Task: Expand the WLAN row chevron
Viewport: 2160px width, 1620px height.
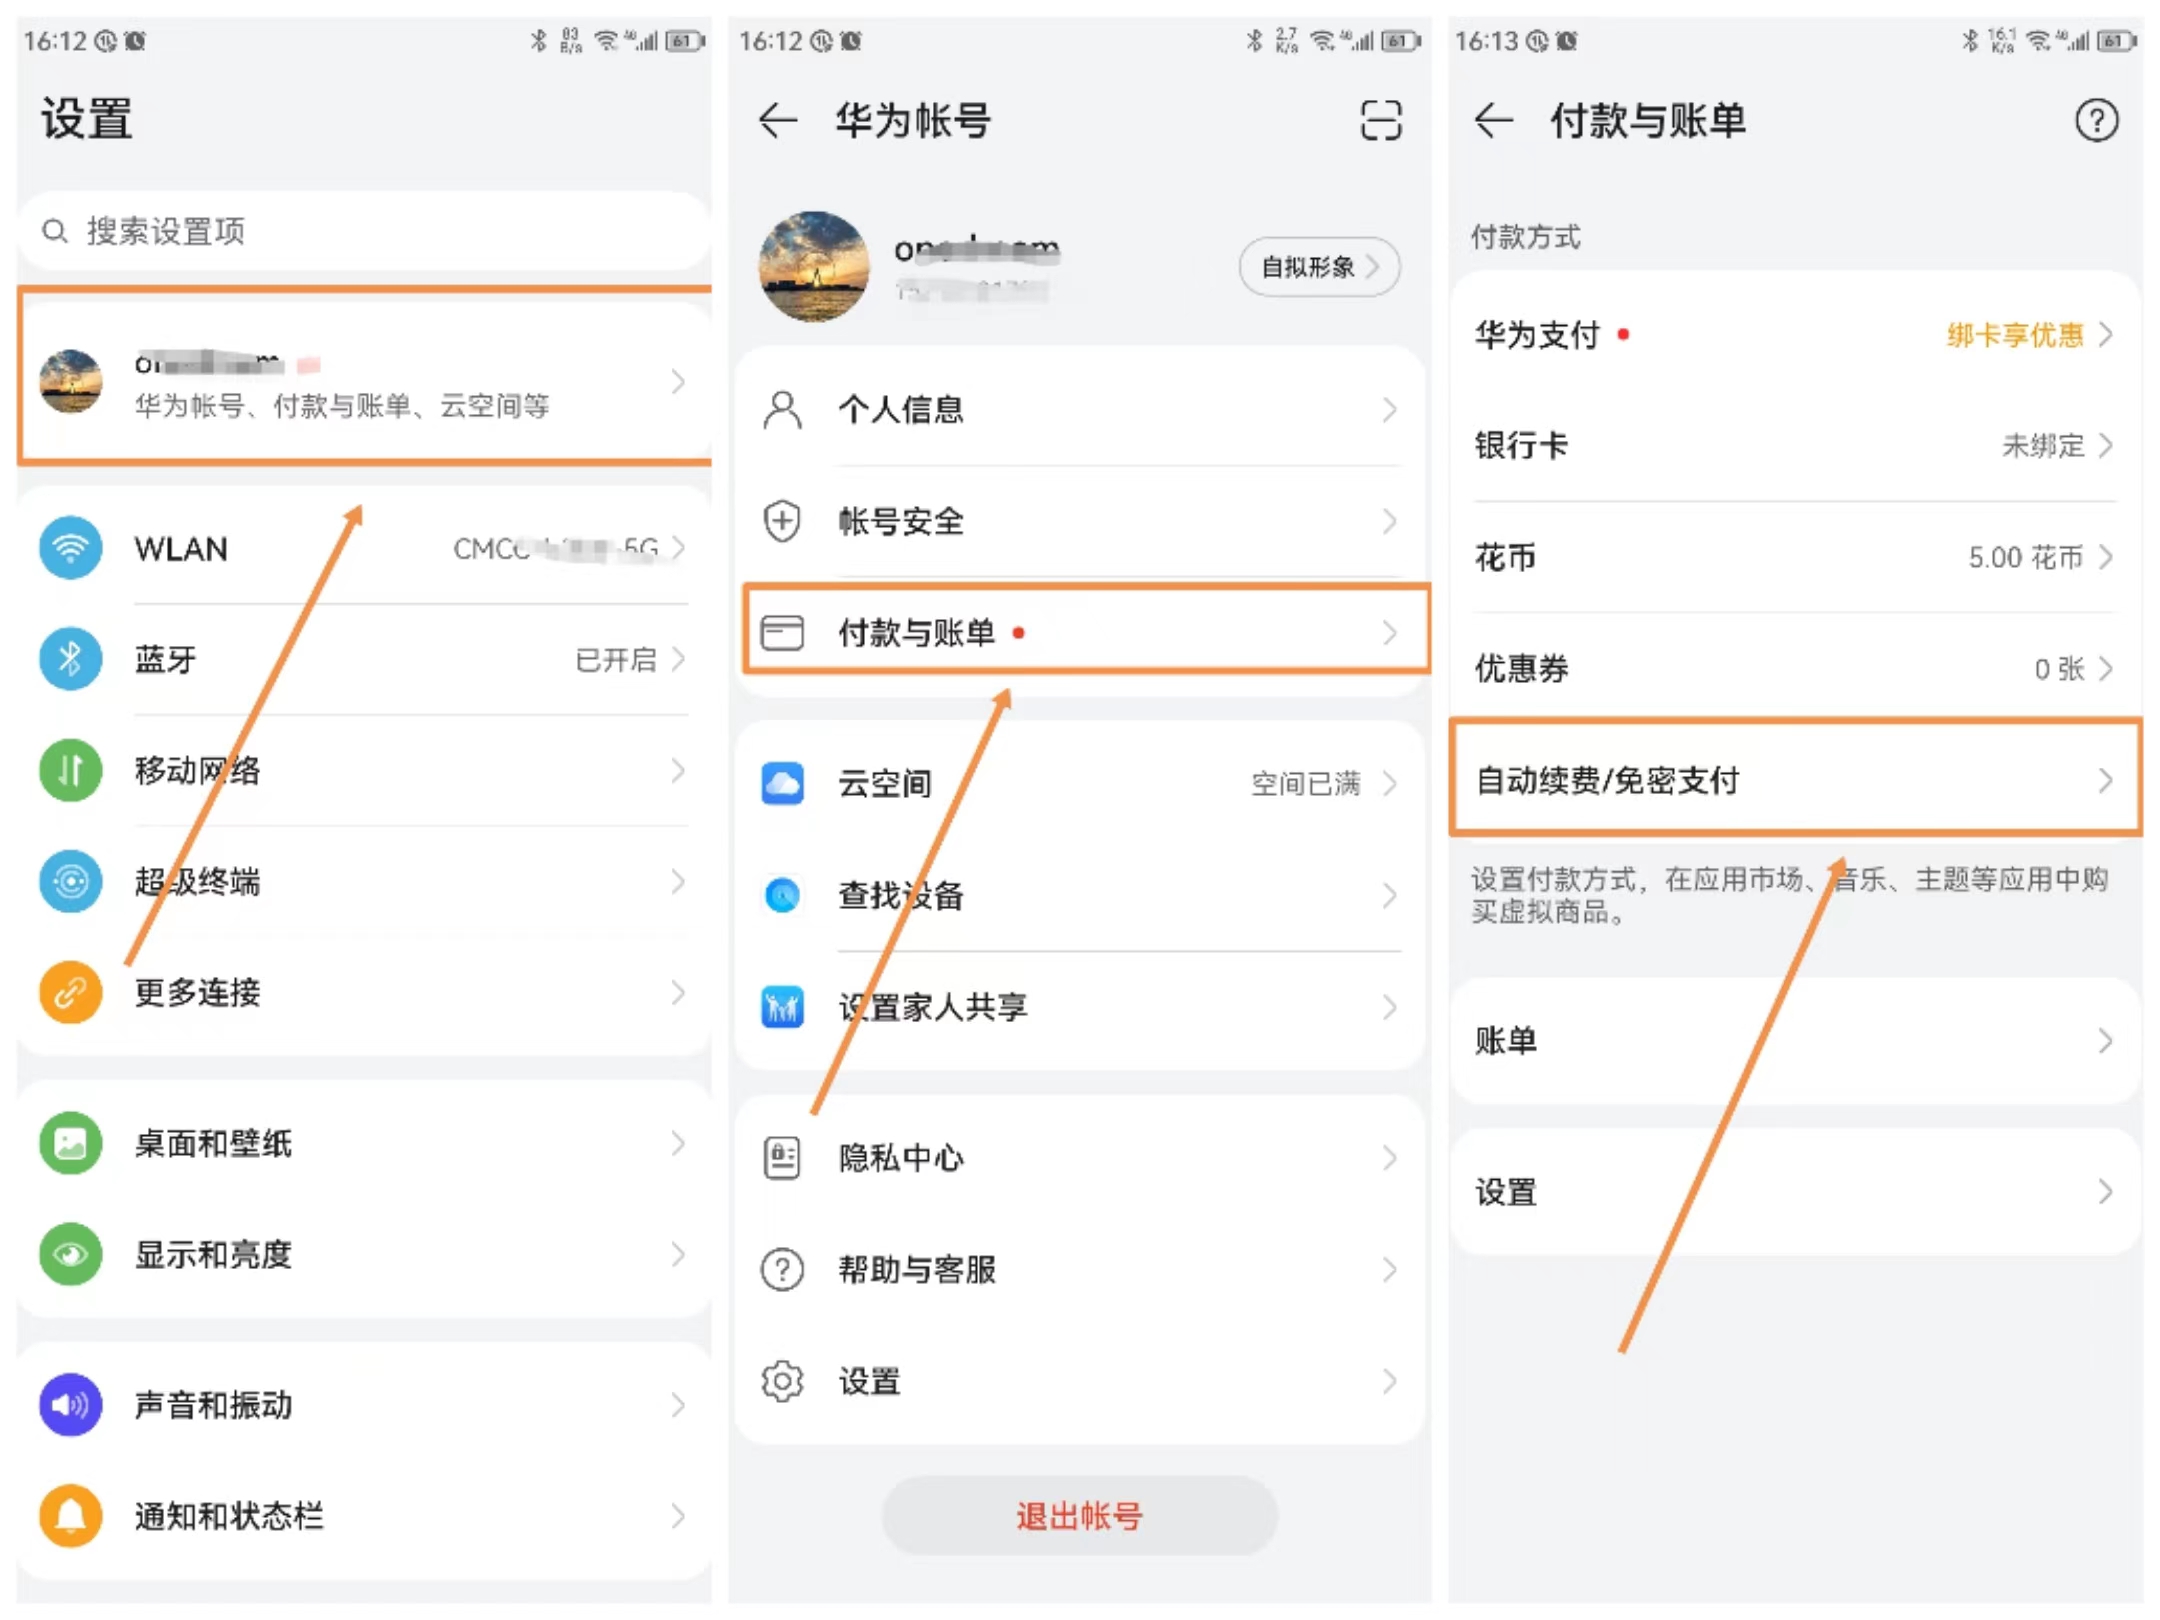Action: point(679,548)
